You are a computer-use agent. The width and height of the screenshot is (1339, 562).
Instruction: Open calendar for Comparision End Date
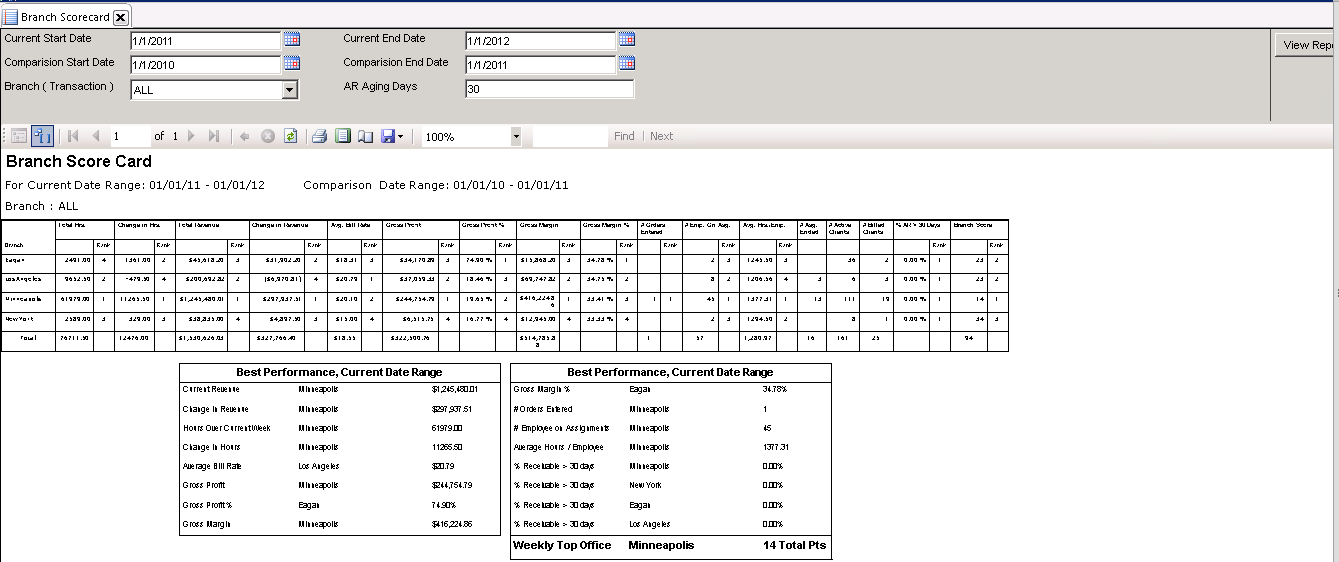pos(626,63)
